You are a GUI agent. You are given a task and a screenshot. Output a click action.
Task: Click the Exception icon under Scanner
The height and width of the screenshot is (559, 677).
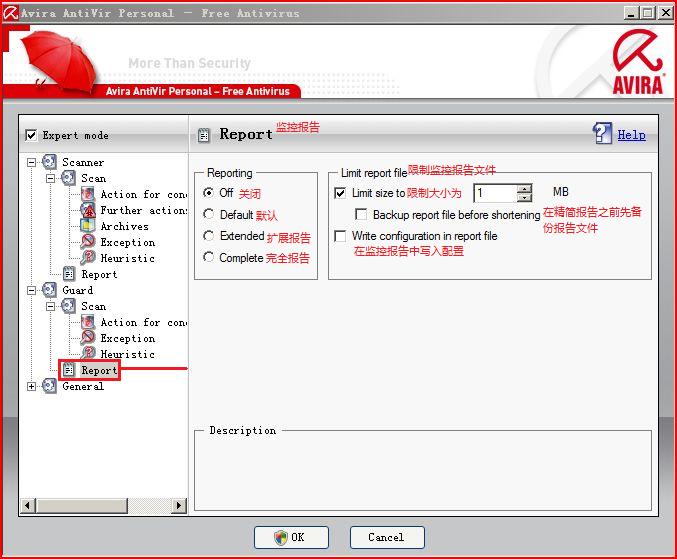pyautogui.click(x=88, y=242)
